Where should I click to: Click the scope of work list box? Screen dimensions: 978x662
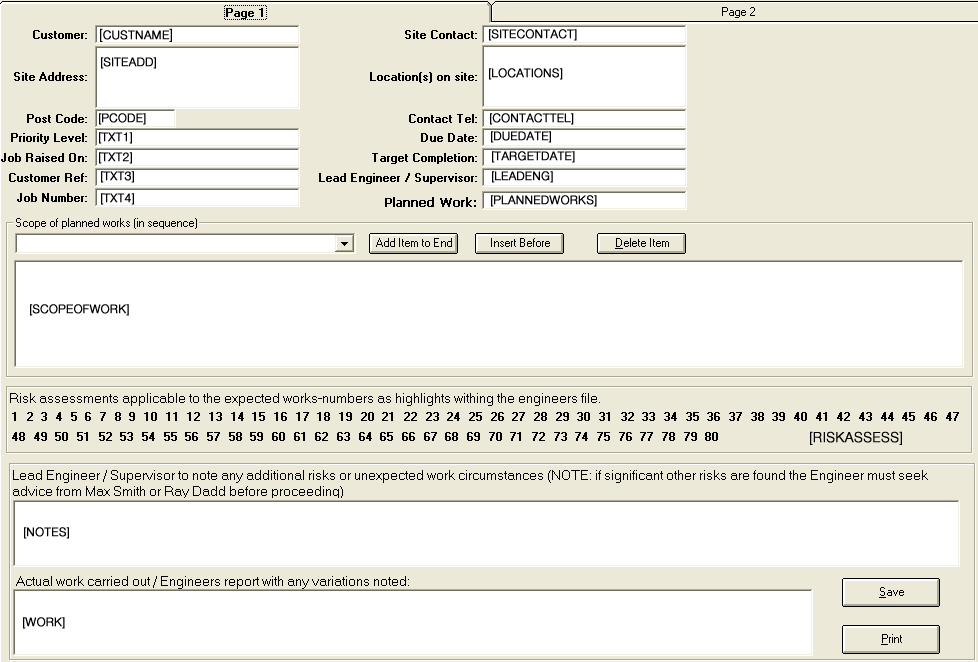point(489,314)
